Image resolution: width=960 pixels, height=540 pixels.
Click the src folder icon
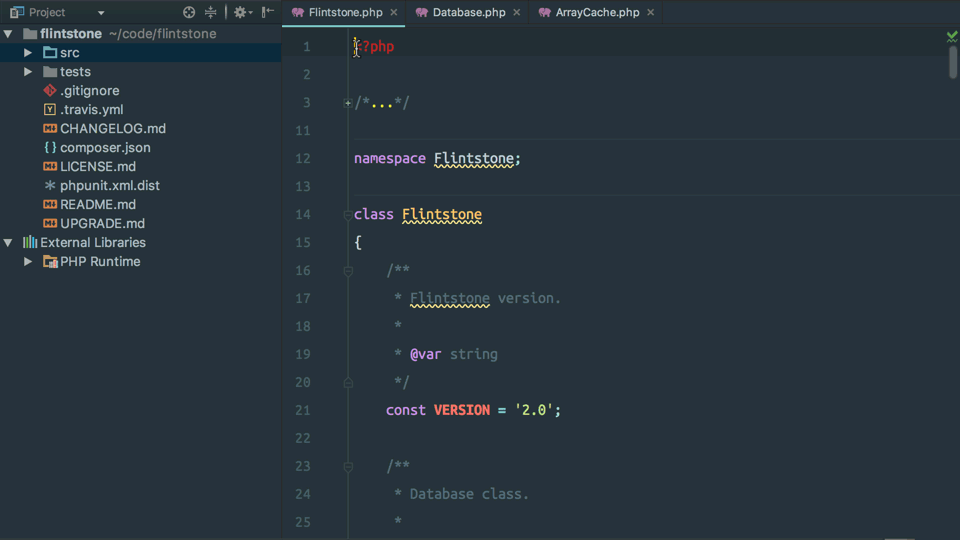[50, 53]
